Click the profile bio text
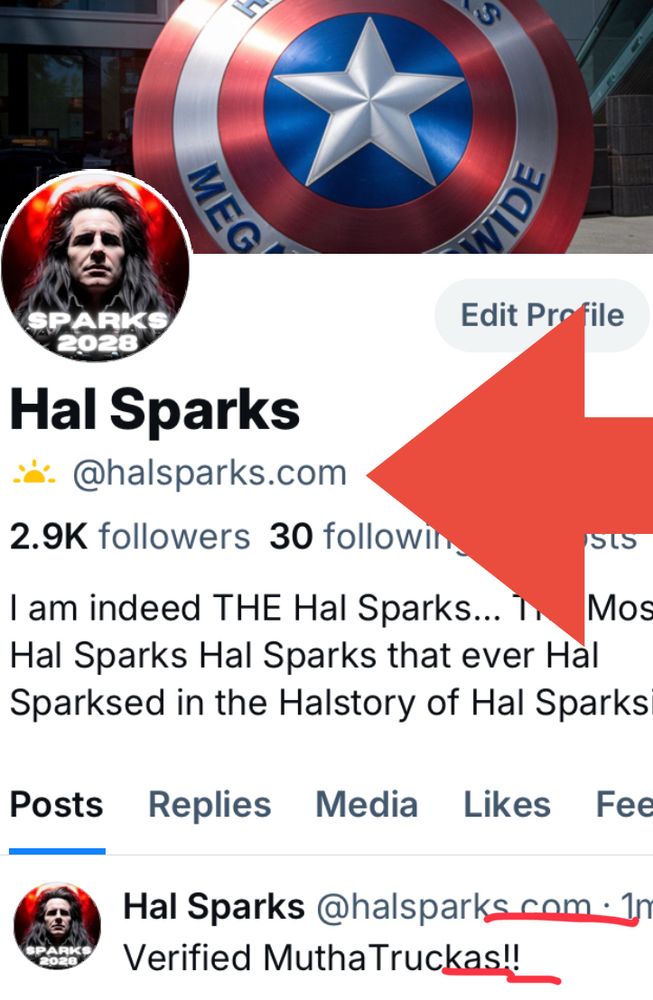The image size is (653, 1000). (332, 655)
